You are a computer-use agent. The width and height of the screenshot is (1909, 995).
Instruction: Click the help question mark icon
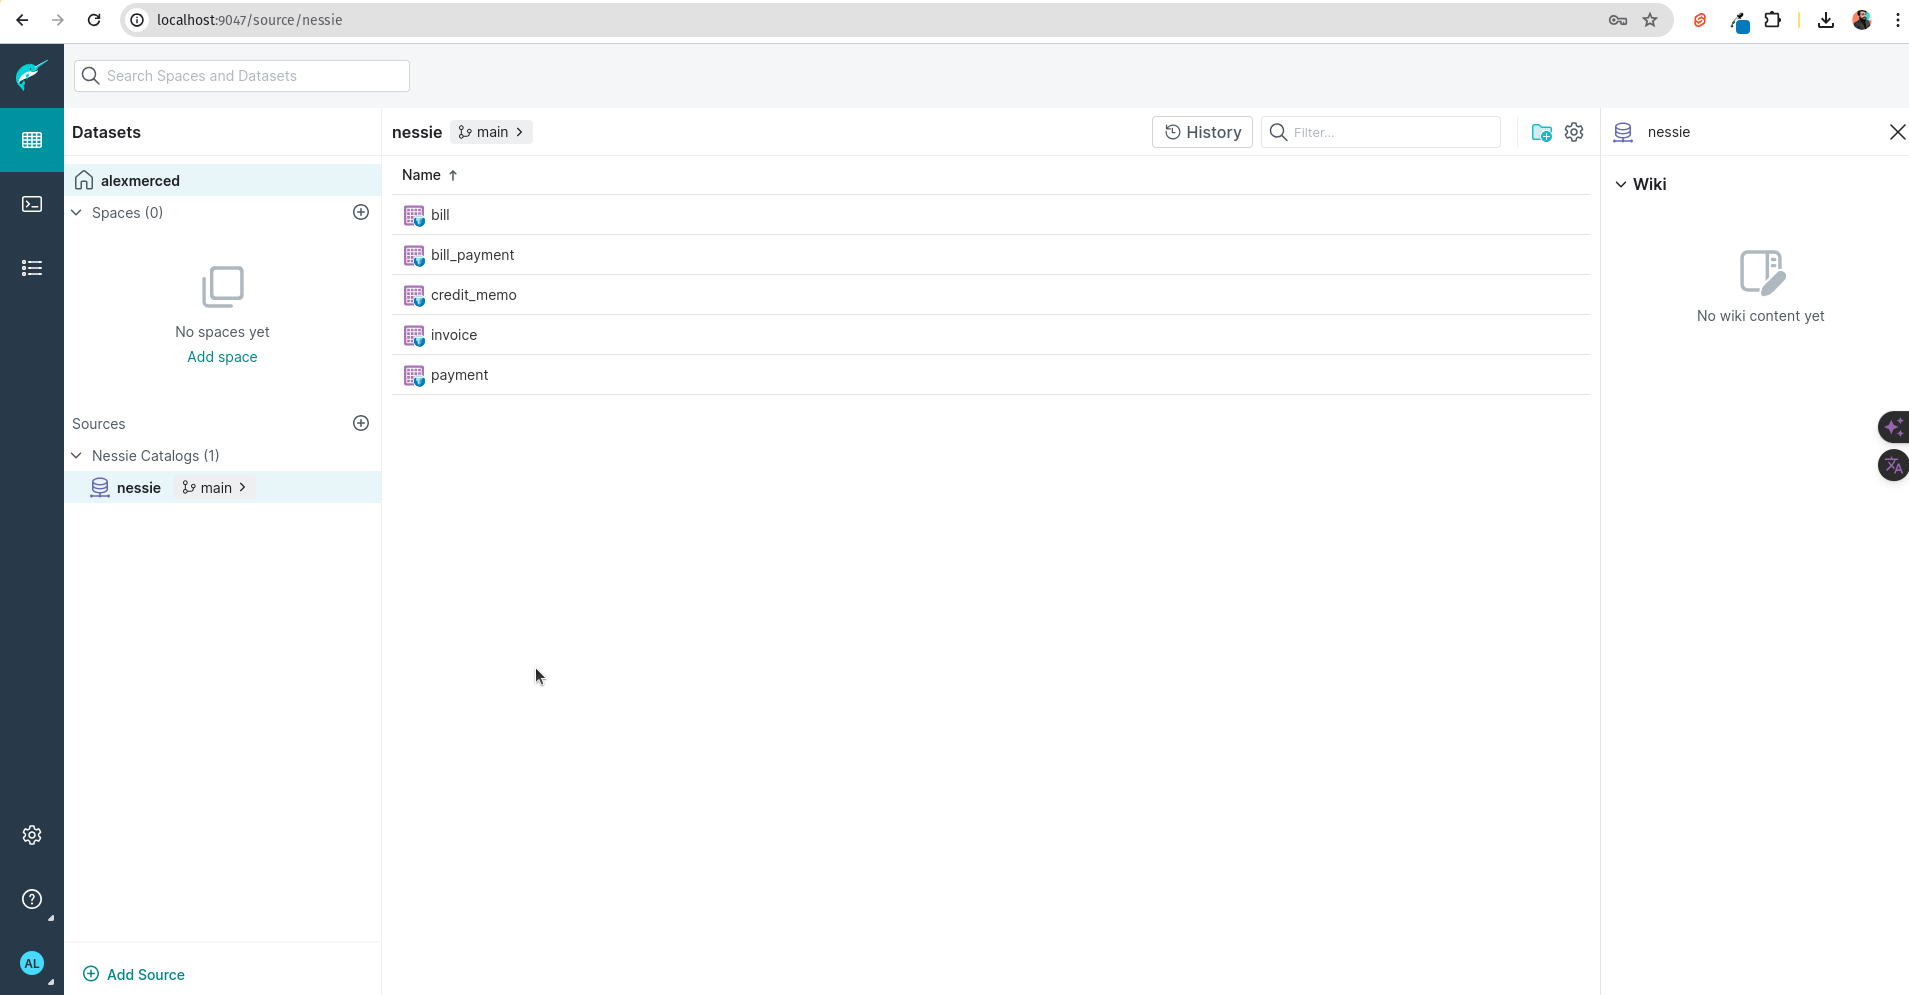click(32, 899)
